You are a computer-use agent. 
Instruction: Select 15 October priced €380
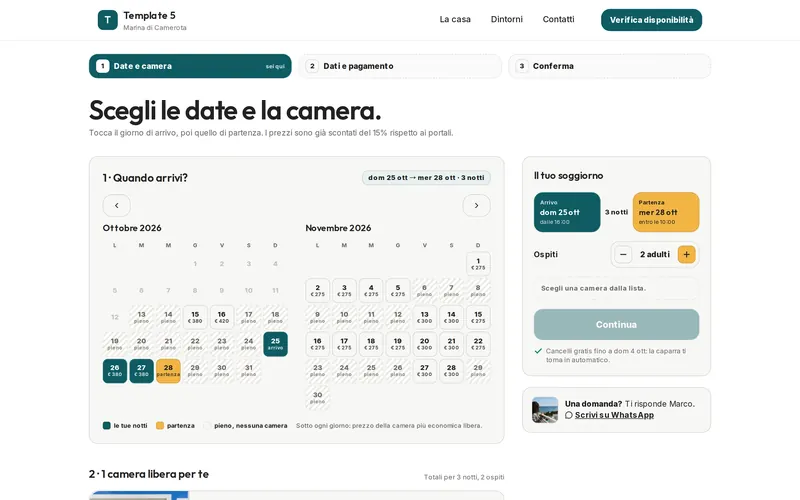pos(195,317)
